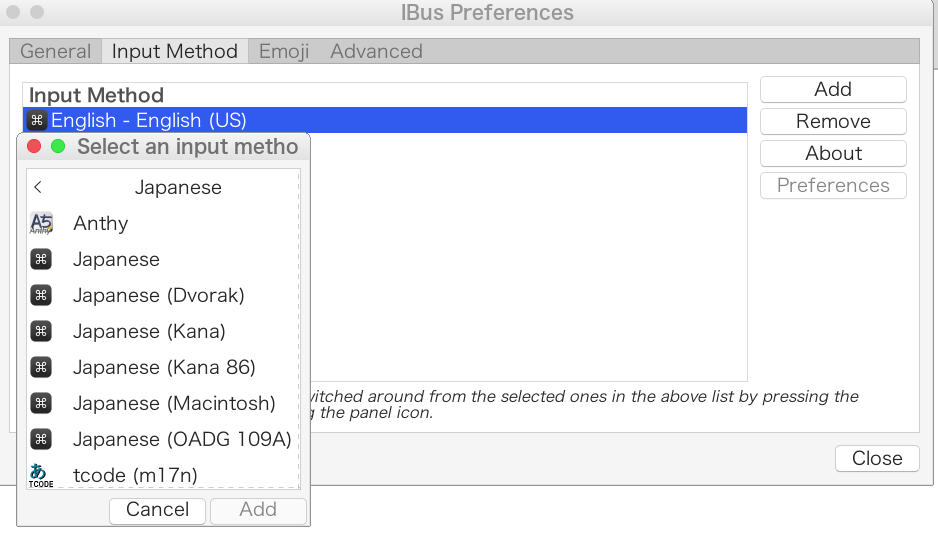938x533 pixels.
Task: Click the Remove button
Action: 833,121
